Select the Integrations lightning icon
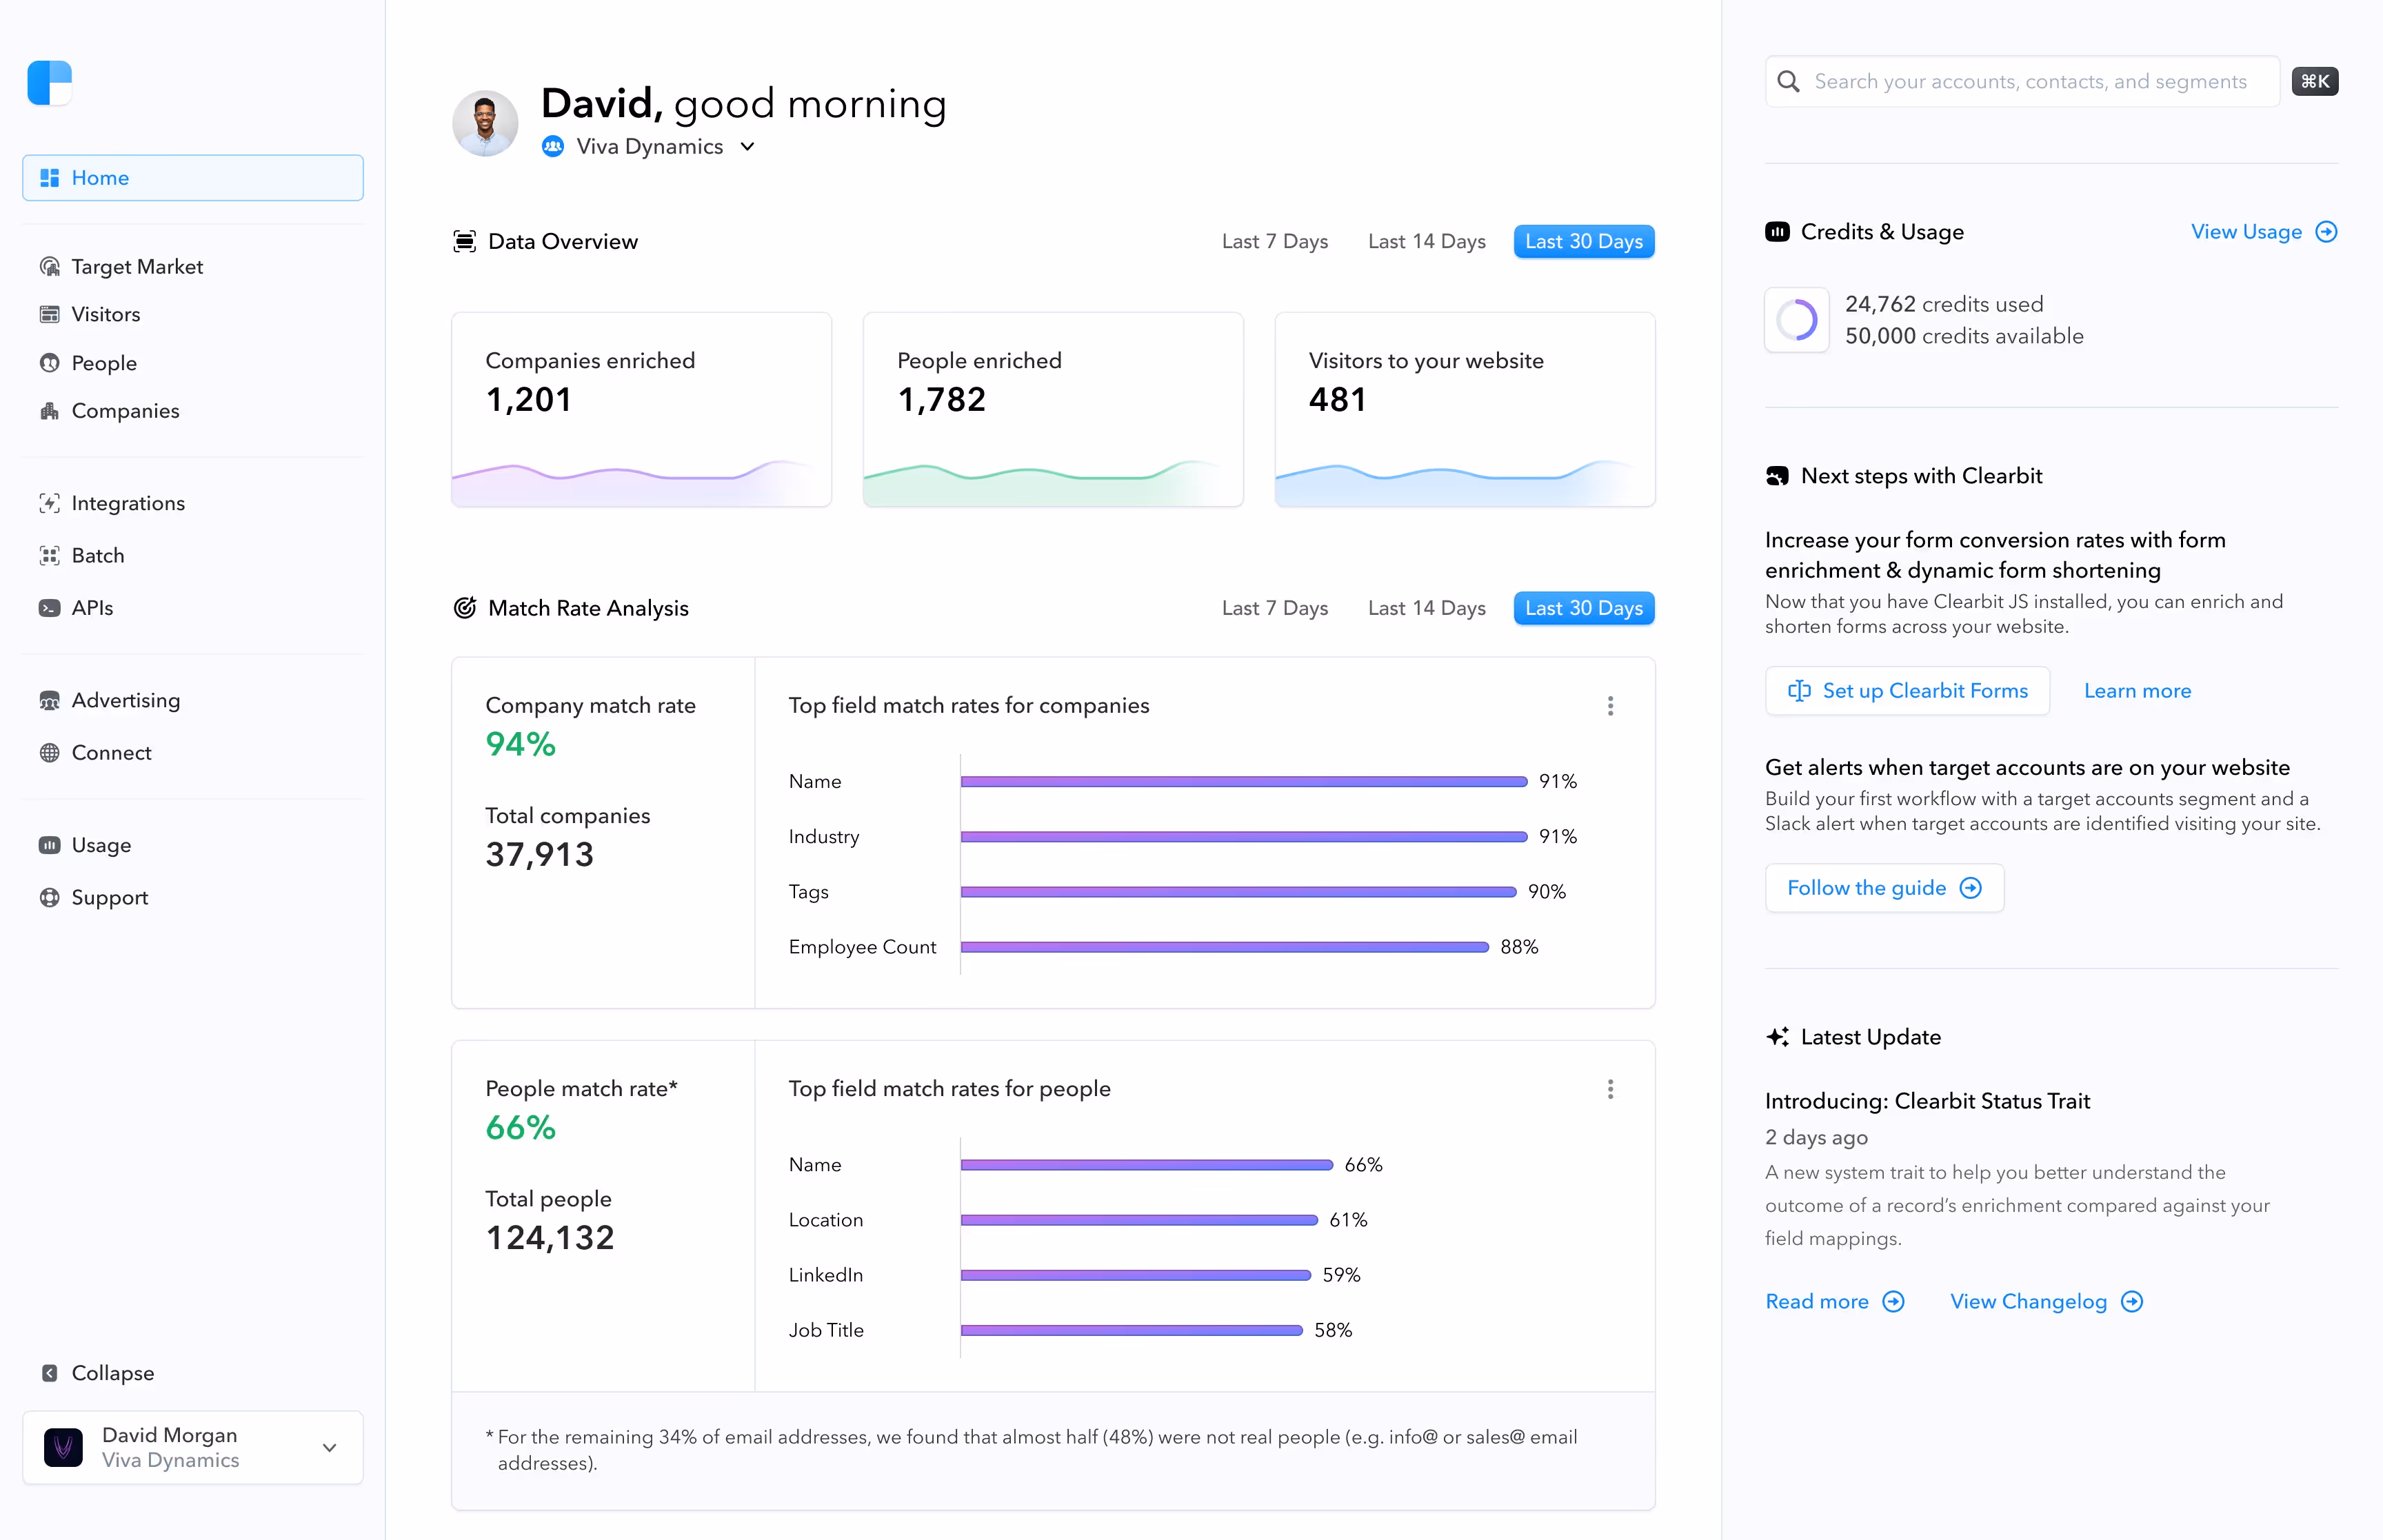Image resolution: width=2383 pixels, height=1540 pixels. coord(52,503)
